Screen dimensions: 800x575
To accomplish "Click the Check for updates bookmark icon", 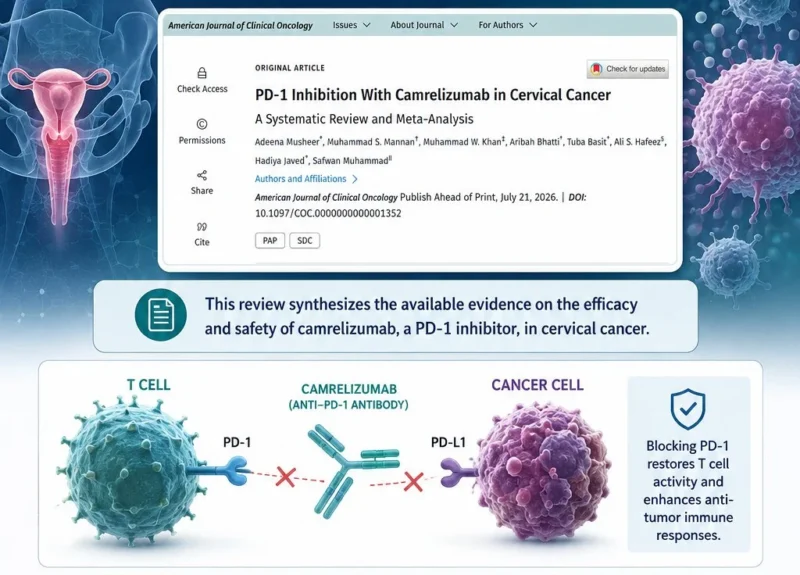I will [596, 69].
